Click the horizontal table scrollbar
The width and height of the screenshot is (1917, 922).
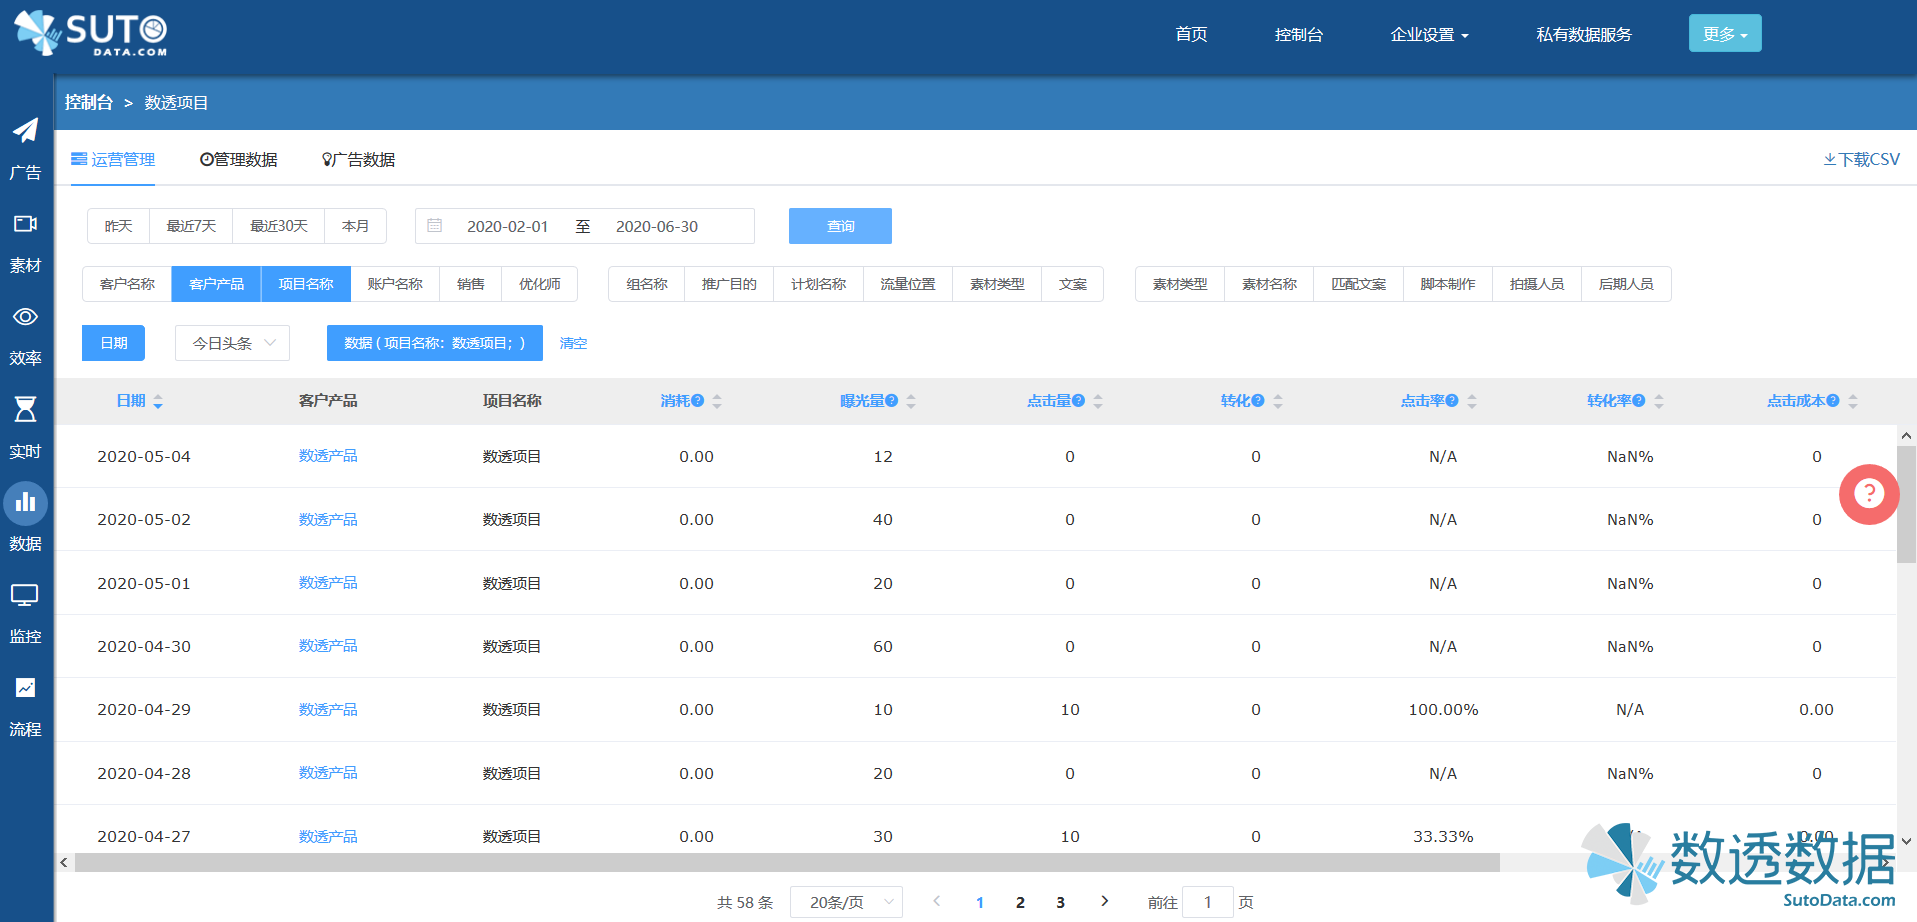tap(786, 863)
